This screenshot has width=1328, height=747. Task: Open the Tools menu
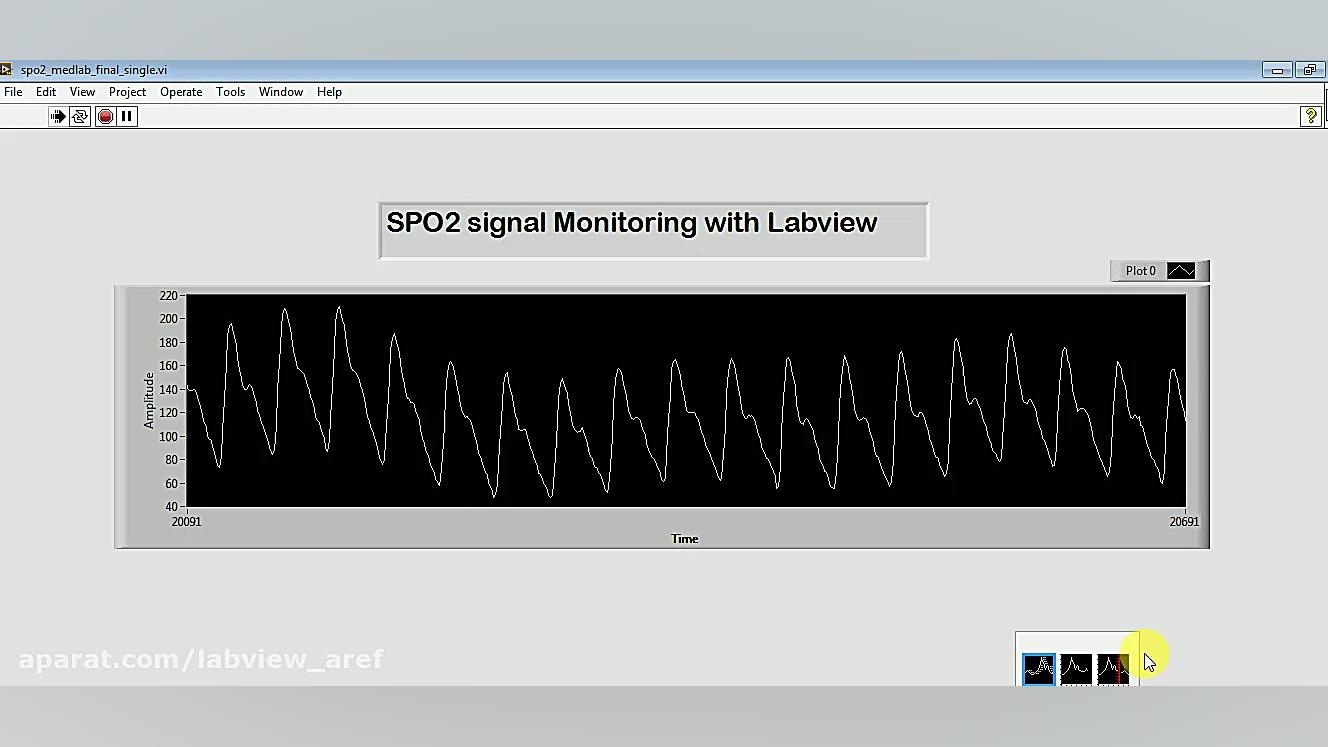pyautogui.click(x=230, y=92)
